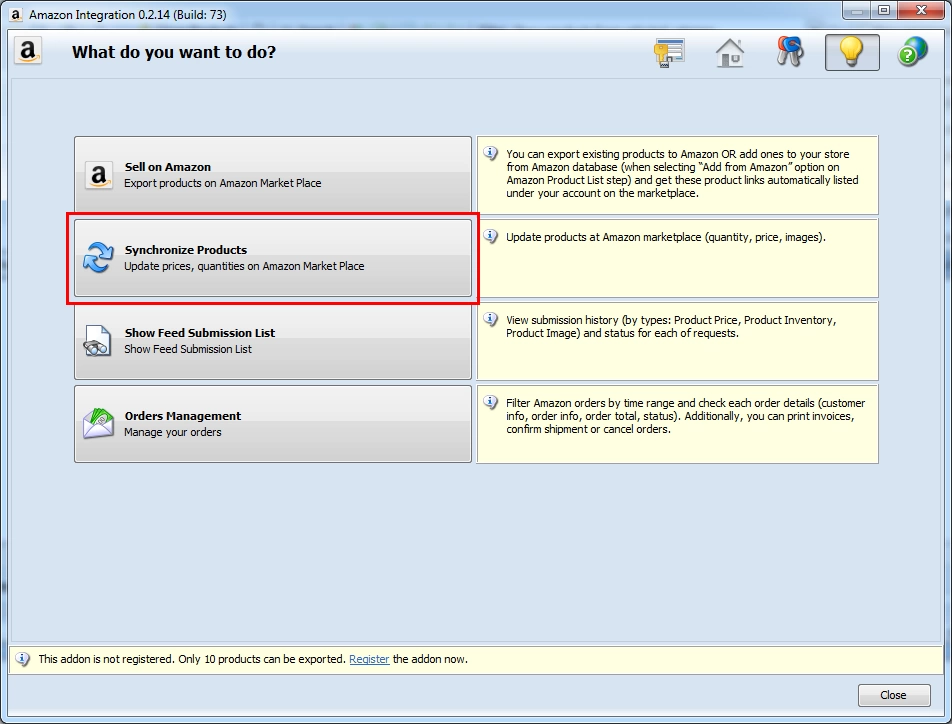952x724 pixels.
Task: Click the 'You can export existing products' hint text
Action: pos(682,174)
